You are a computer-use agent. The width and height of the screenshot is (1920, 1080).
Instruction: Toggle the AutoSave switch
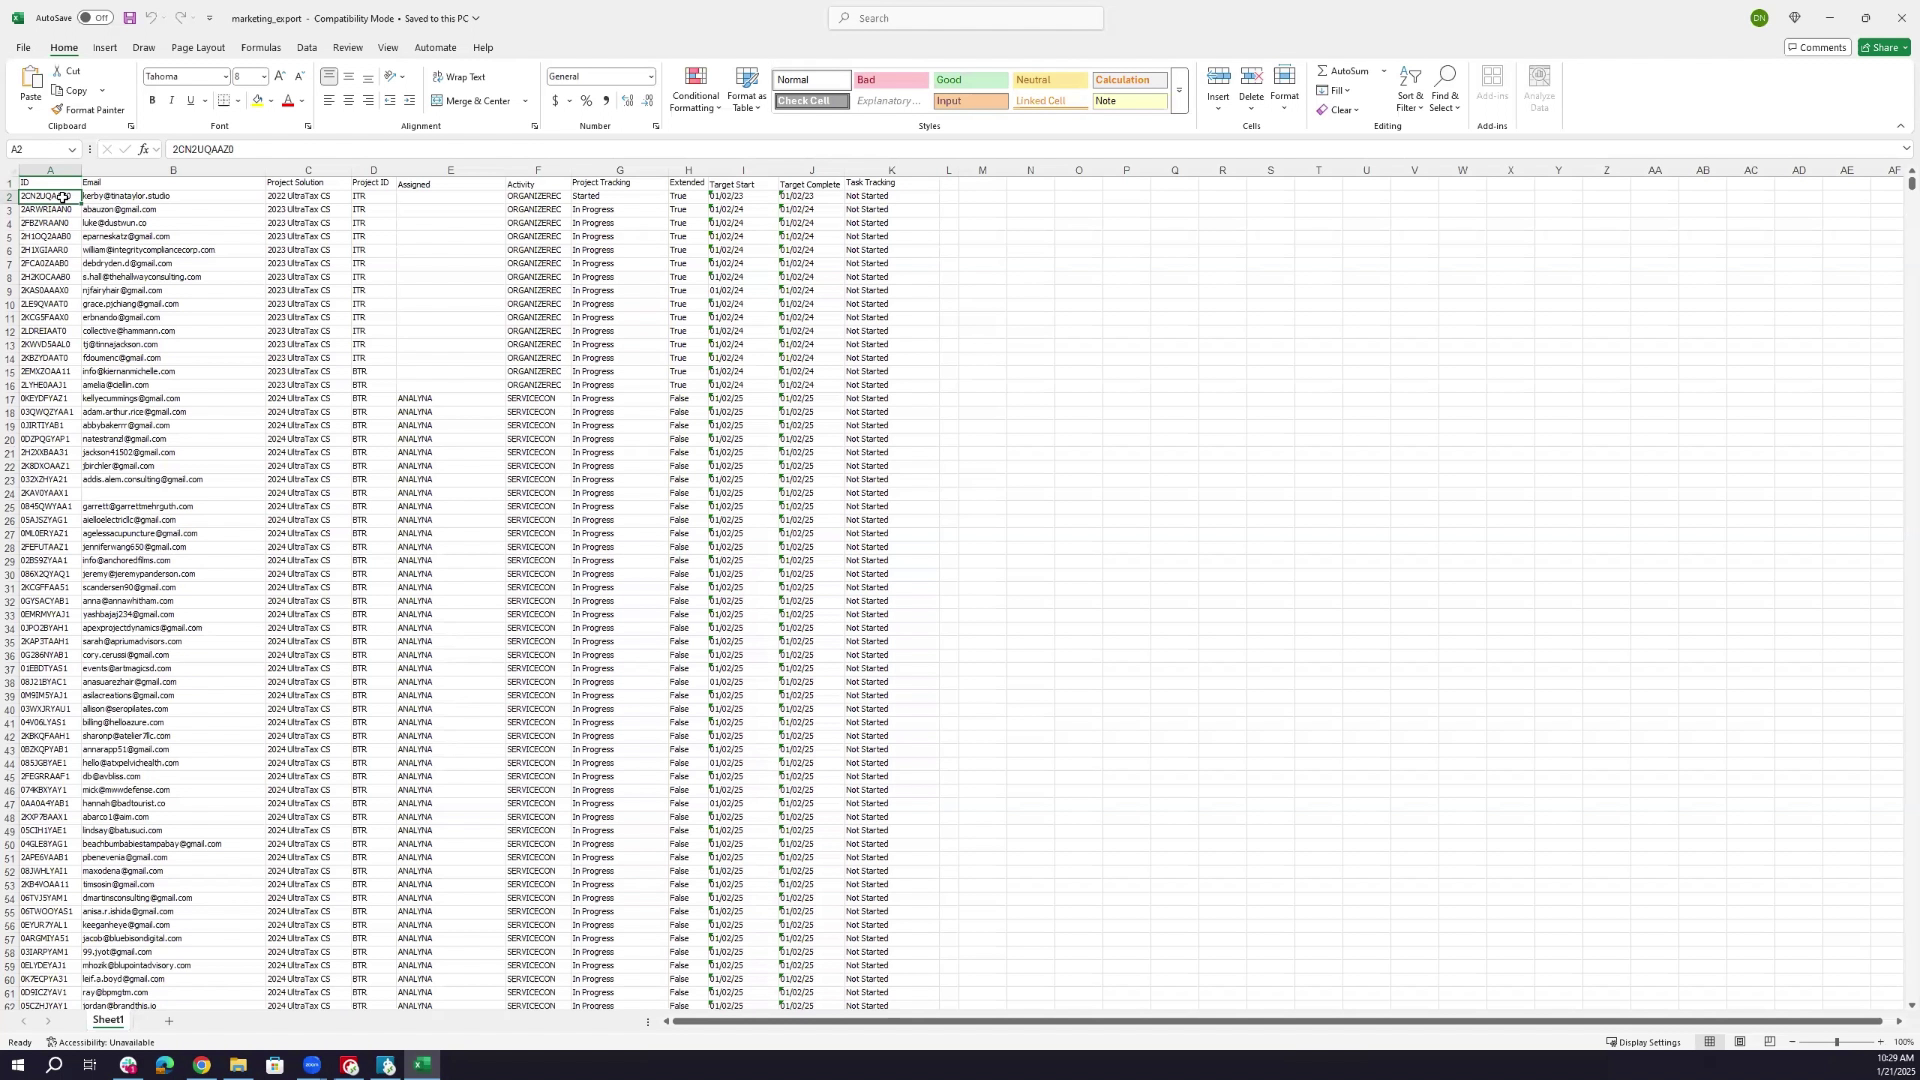coord(95,18)
